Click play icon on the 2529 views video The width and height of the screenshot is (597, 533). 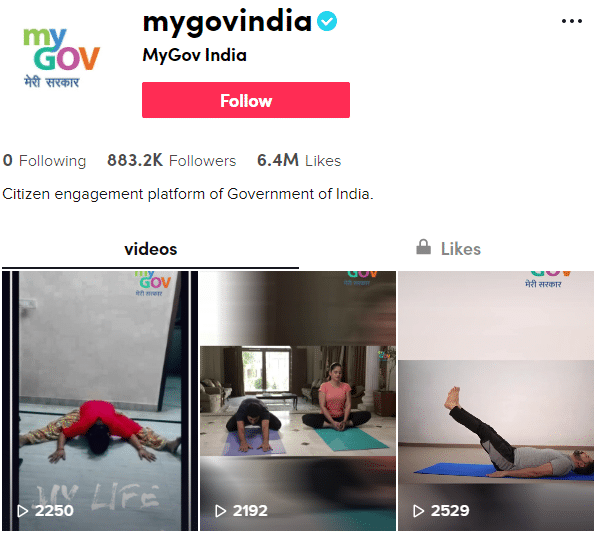point(418,511)
